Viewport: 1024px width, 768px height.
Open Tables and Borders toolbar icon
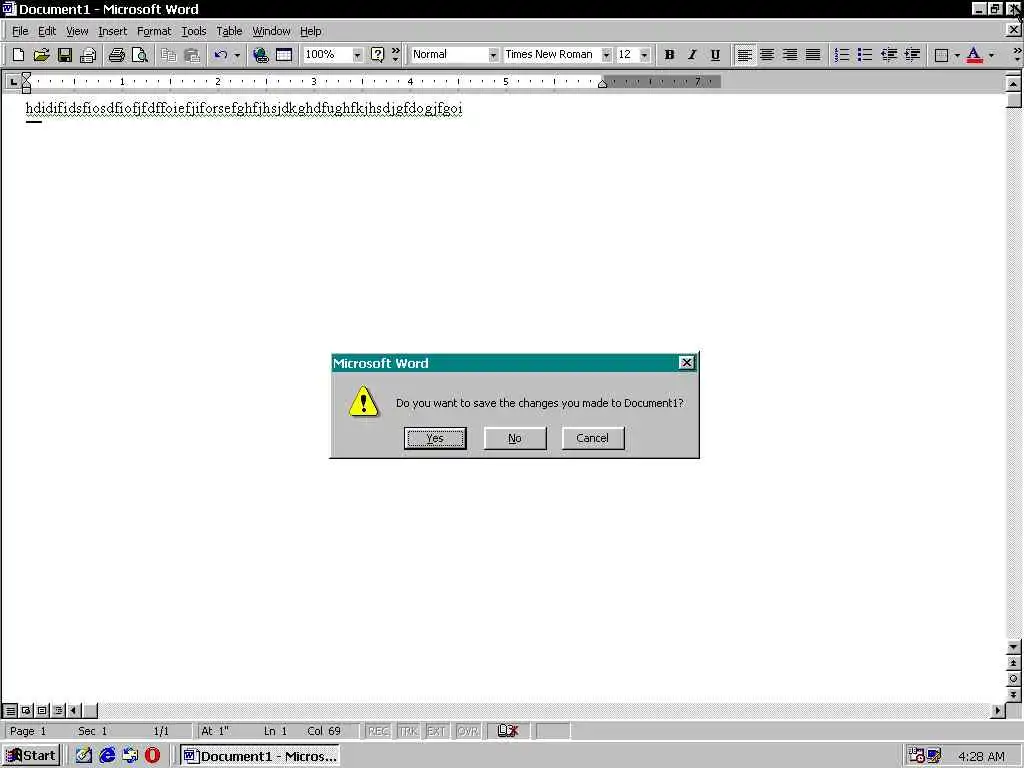(284, 55)
